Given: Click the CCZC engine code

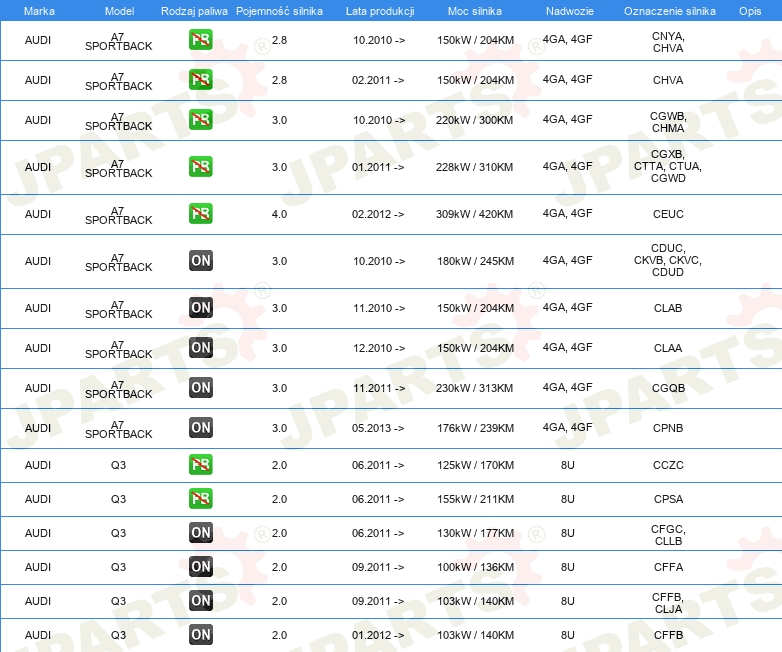Looking at the screenshot, I should [x=668, y=465].
